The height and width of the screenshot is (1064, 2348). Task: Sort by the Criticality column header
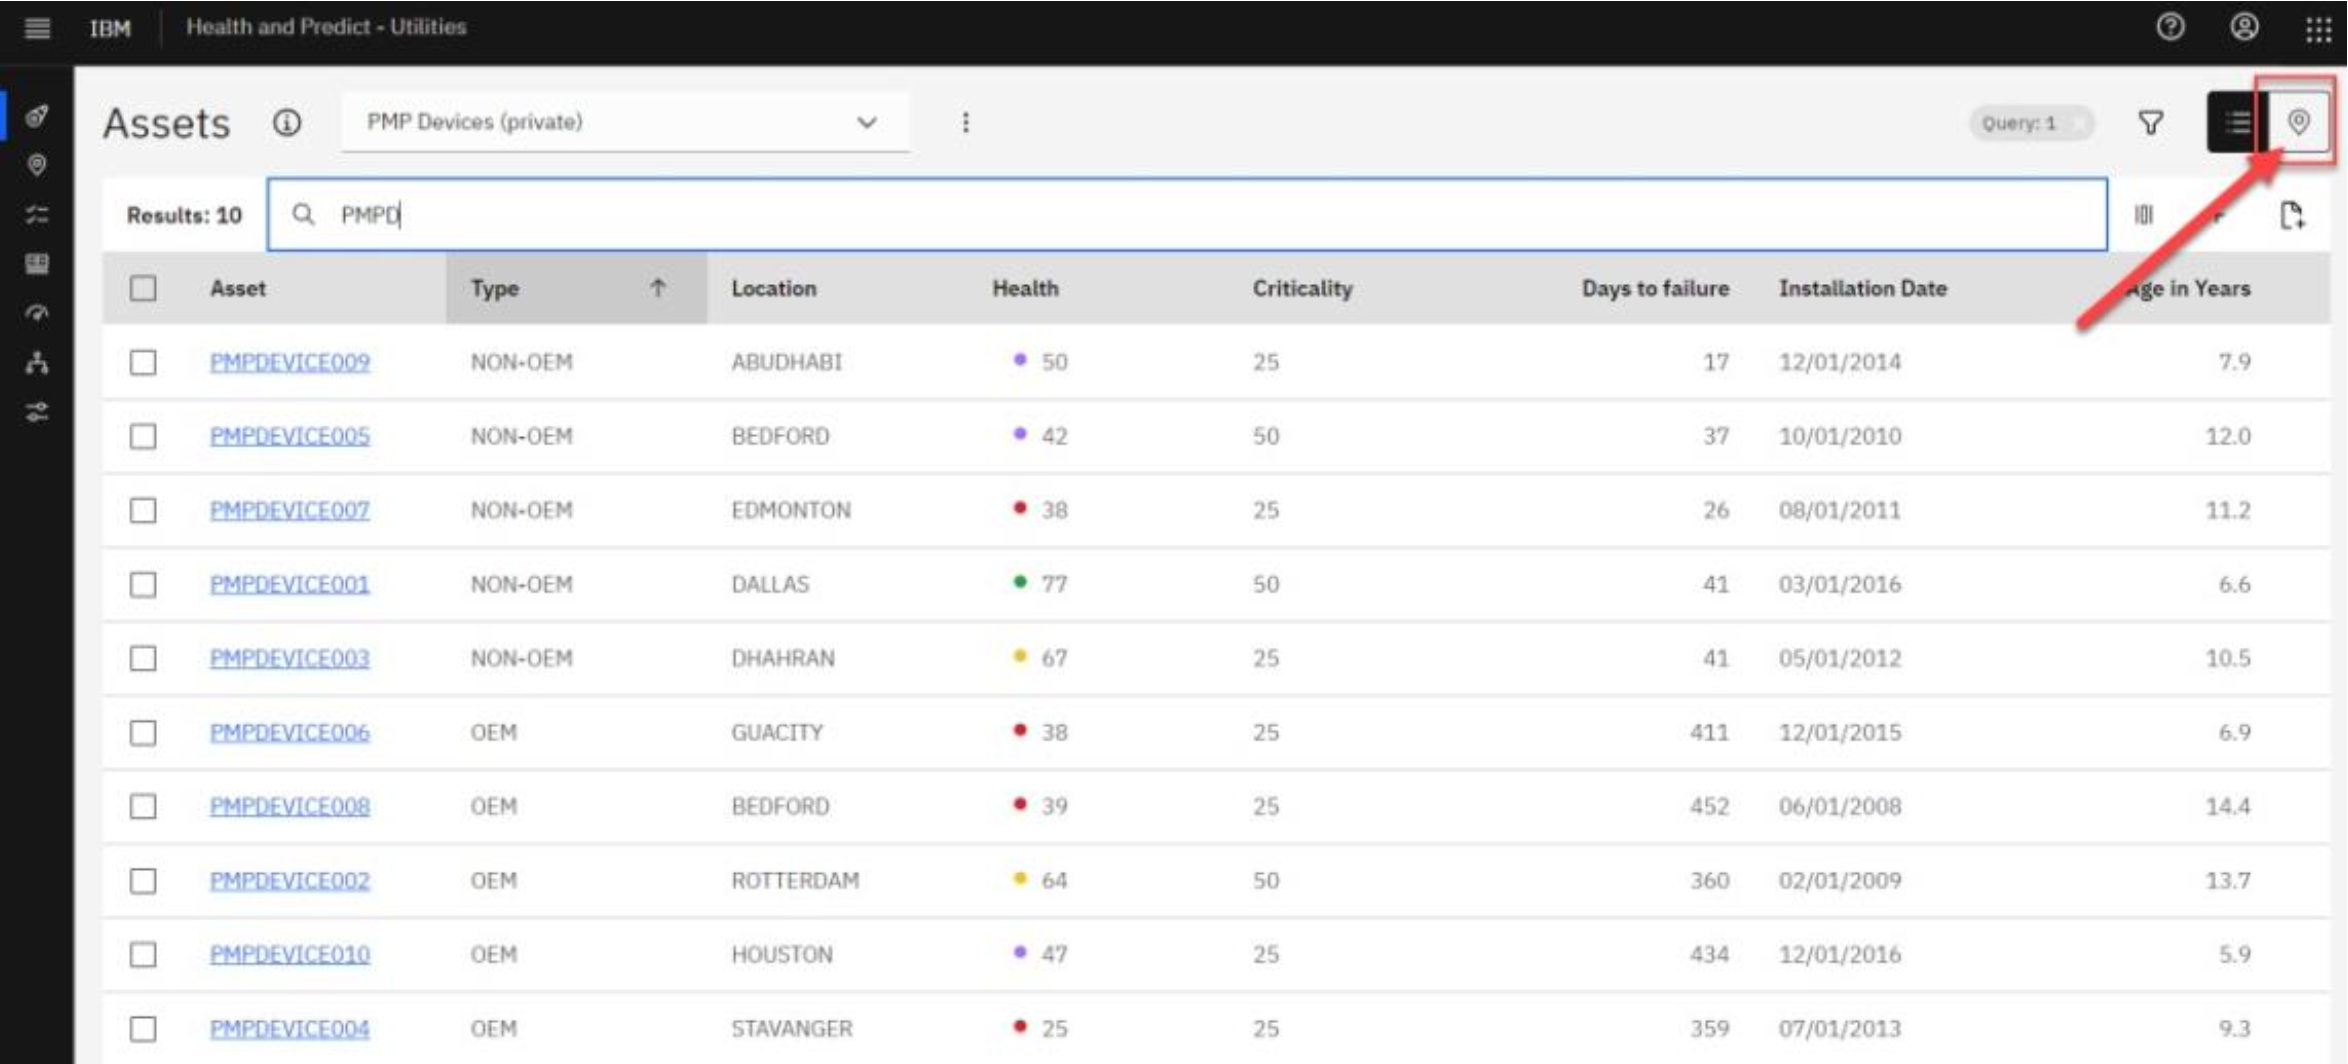coord(1302,288)
